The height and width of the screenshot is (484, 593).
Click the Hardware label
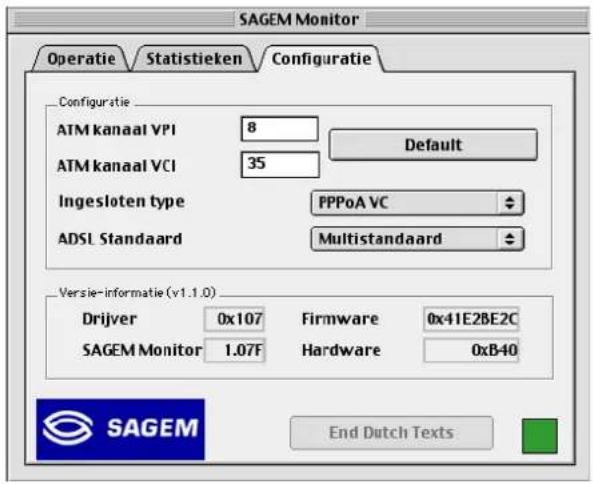341,350
